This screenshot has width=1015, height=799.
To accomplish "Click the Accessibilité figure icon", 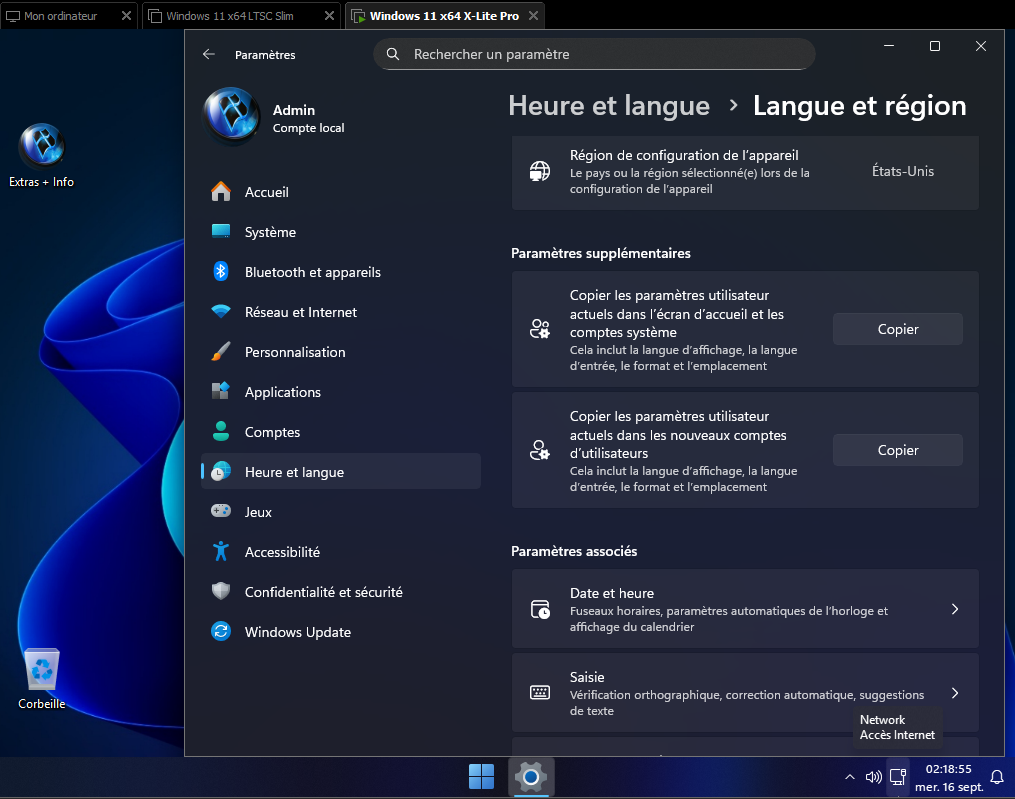I will tap(221, 551).
